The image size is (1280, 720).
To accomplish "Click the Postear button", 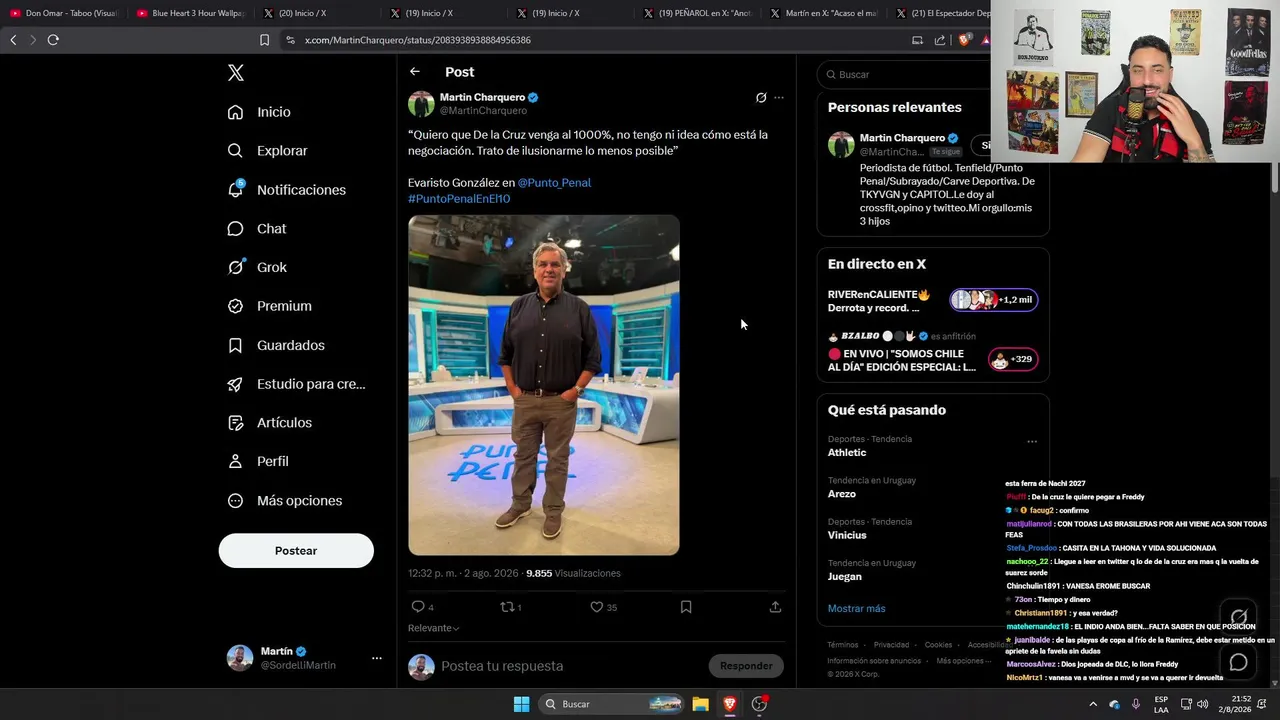I will pos(296,551).
